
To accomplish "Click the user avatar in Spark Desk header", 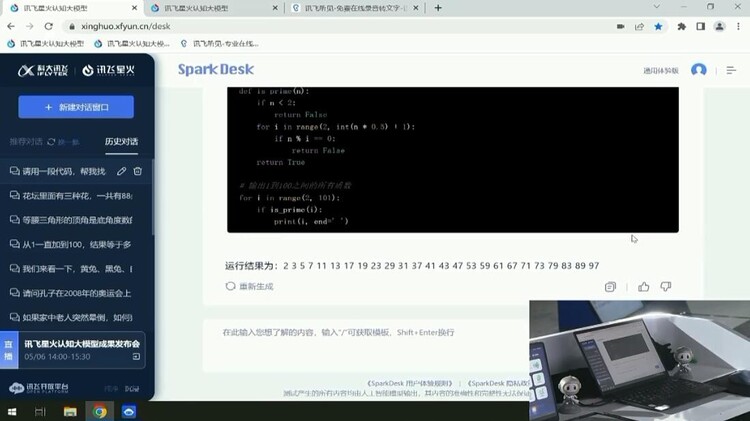I will [x=699, y=70].
